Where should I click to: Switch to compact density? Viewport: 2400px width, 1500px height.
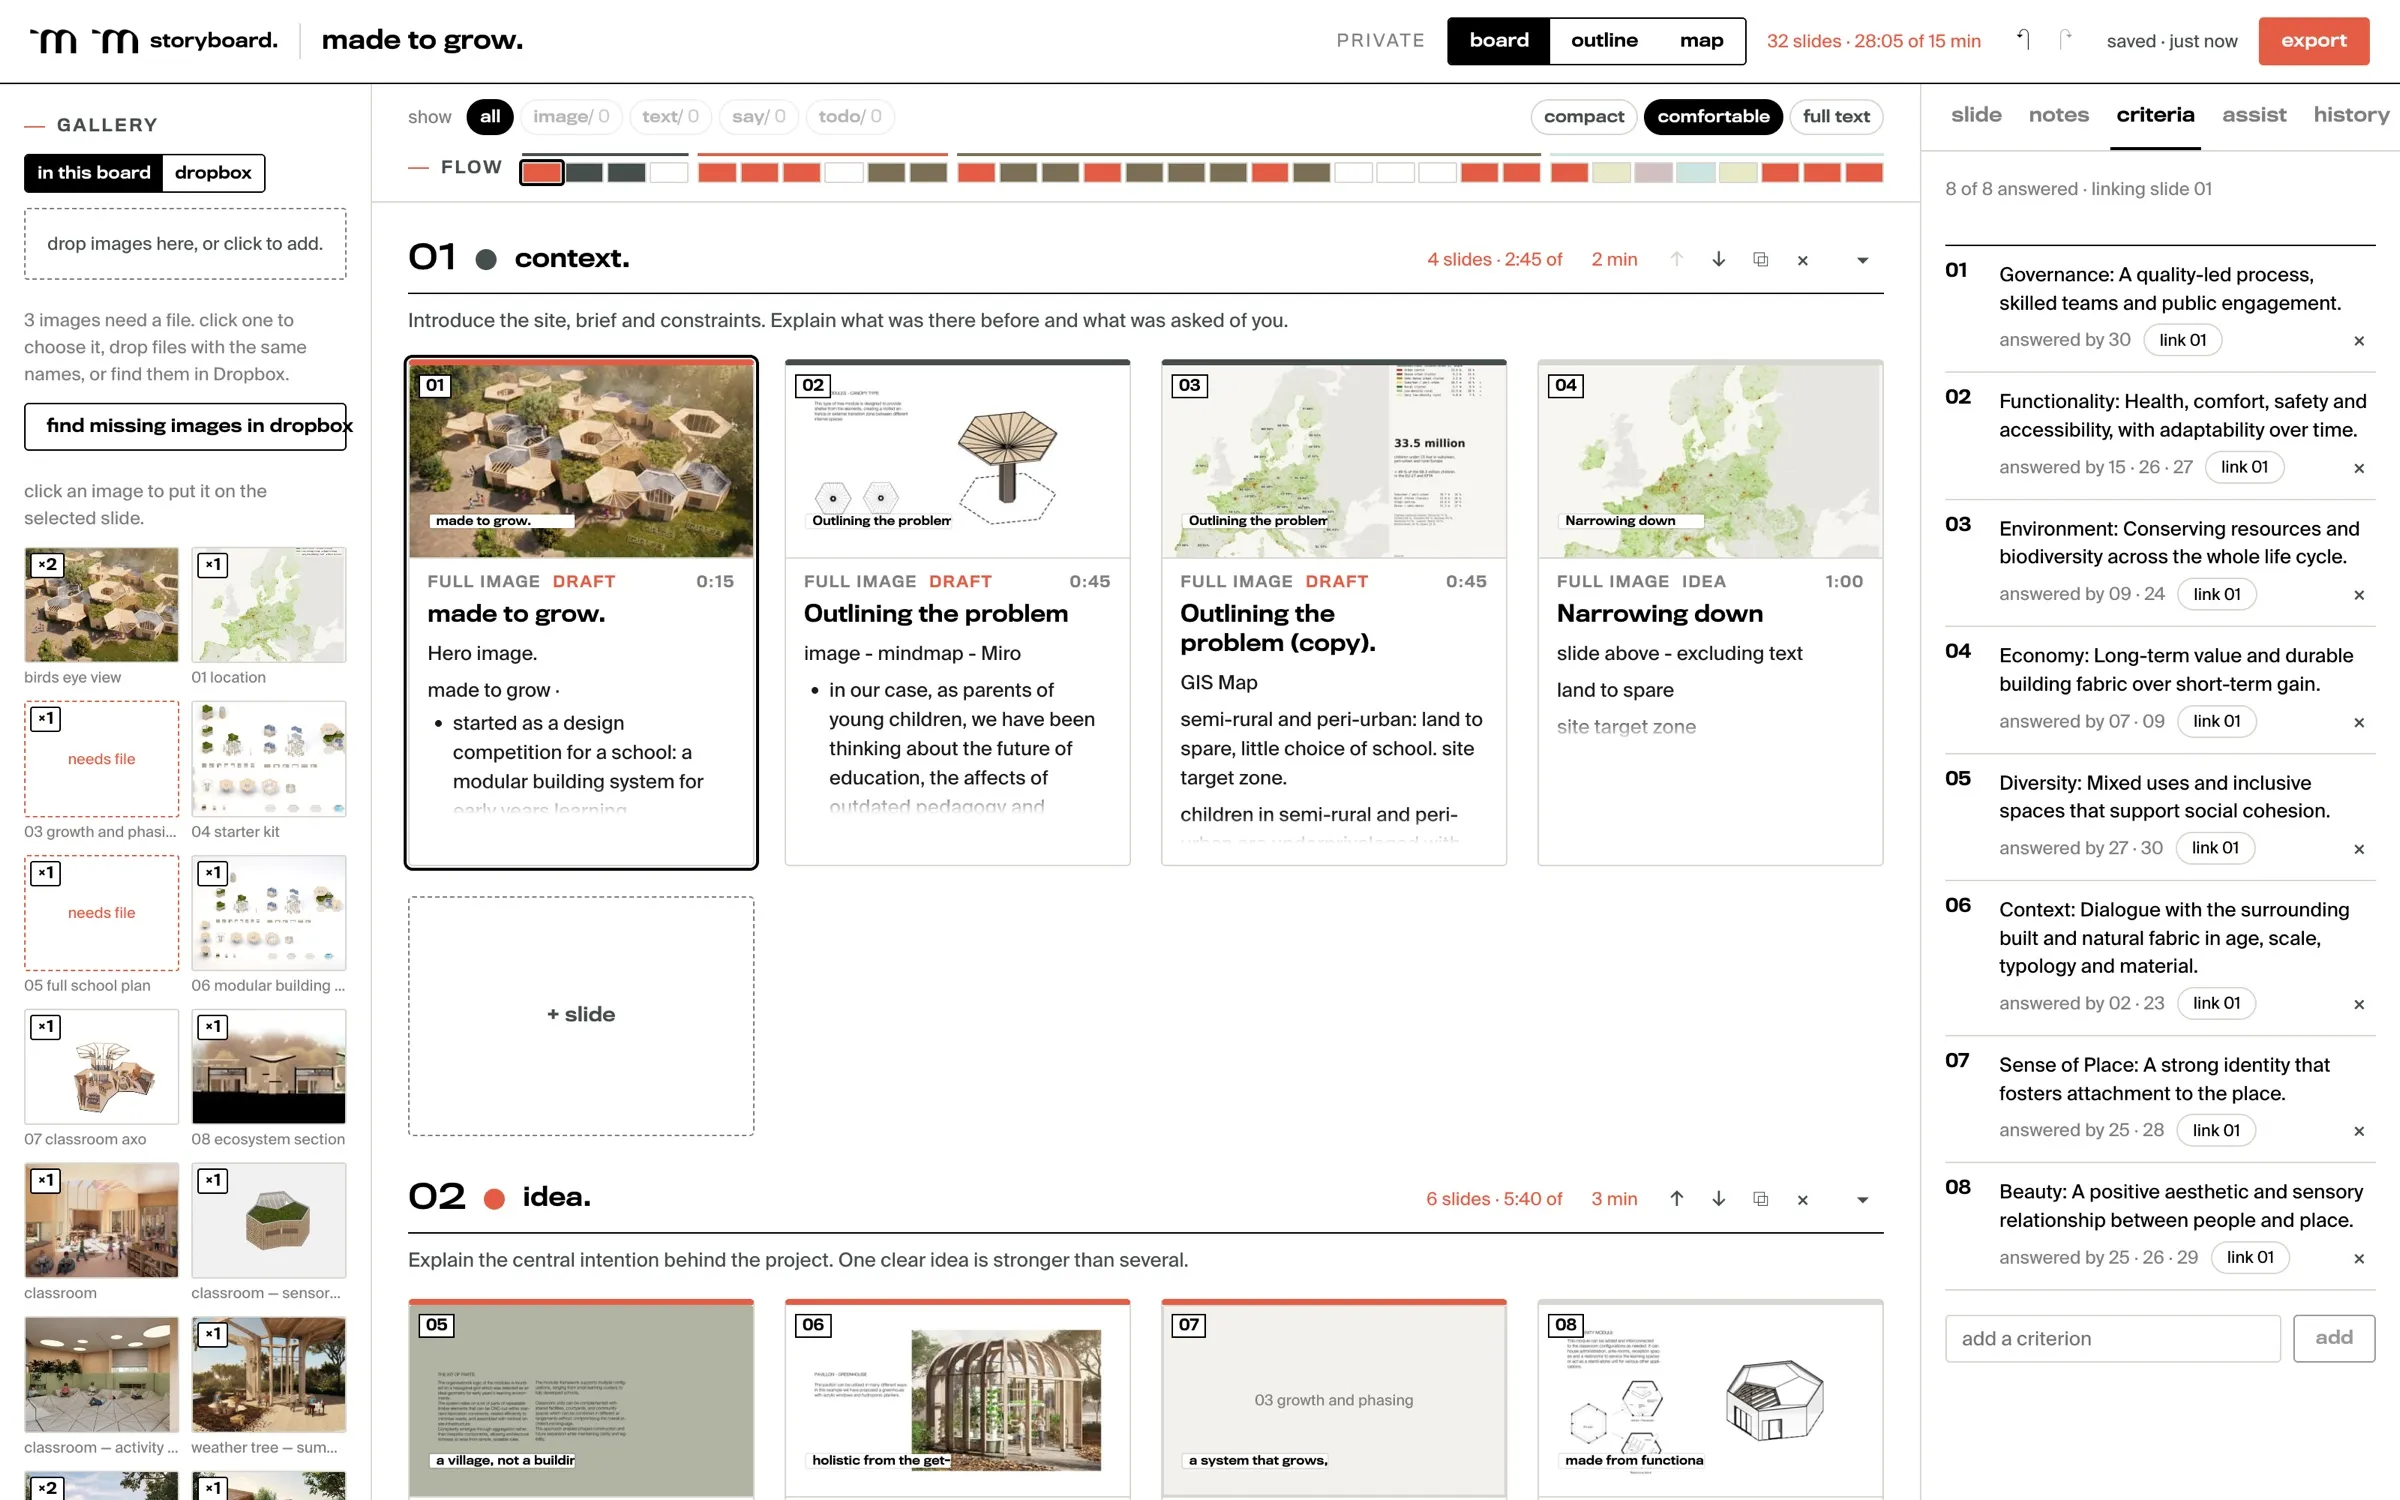1583,116
